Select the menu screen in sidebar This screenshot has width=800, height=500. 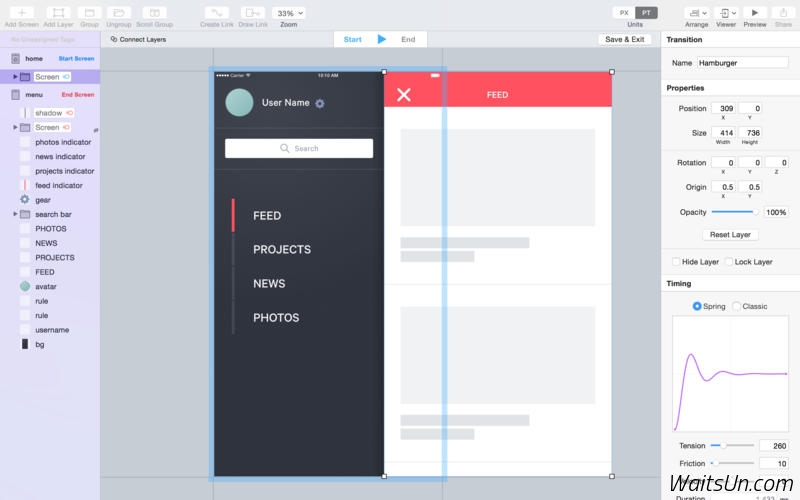(50, 95)
